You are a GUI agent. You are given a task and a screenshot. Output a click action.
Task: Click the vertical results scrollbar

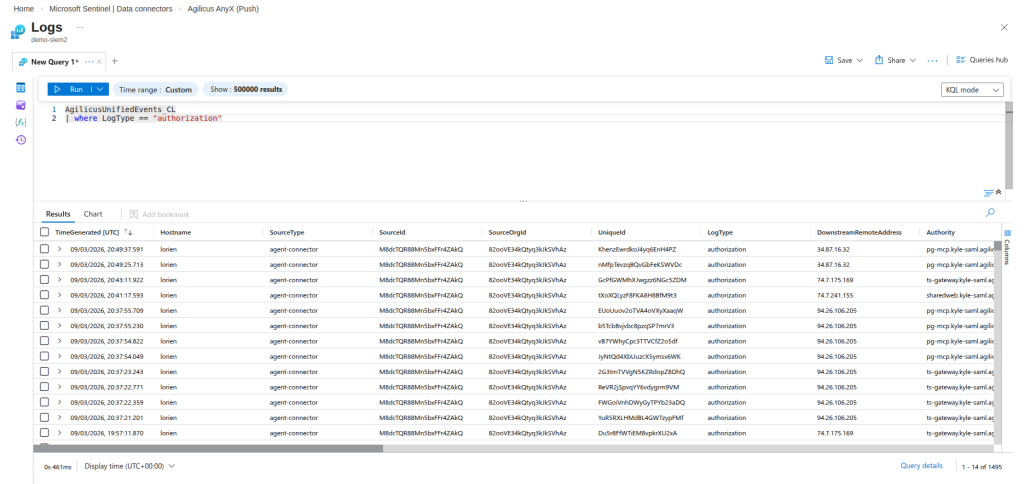[998, 247]
